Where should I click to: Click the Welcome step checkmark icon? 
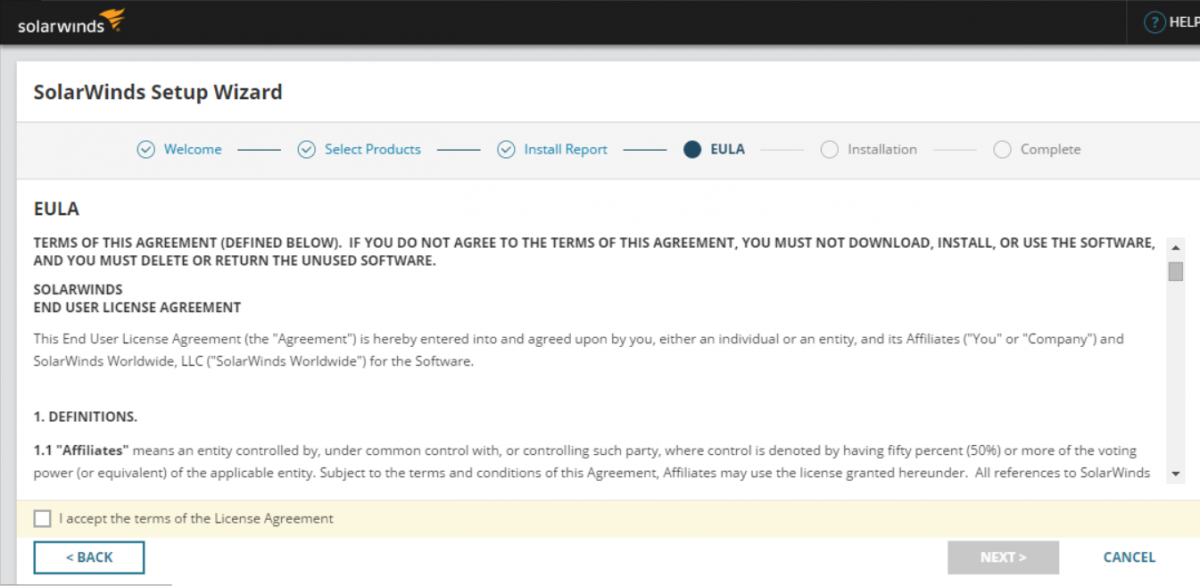point(146,150)
